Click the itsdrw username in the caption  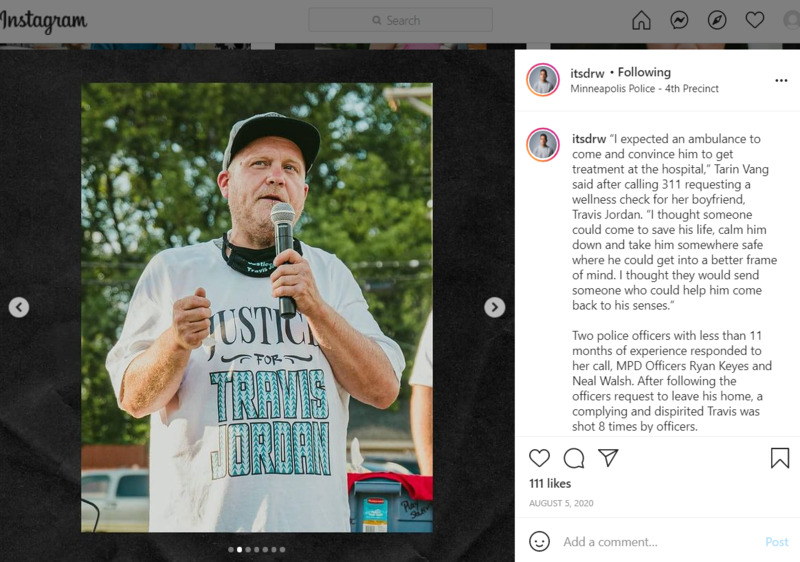point(589,139)
